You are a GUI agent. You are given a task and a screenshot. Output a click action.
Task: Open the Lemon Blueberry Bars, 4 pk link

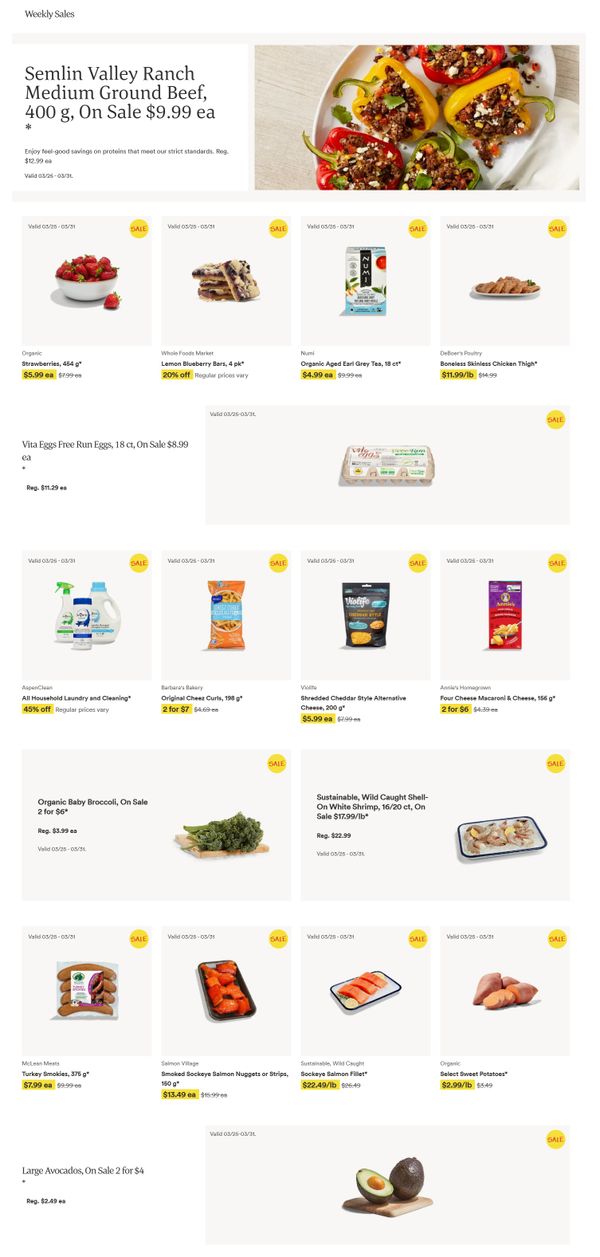(x=203, y=363)
